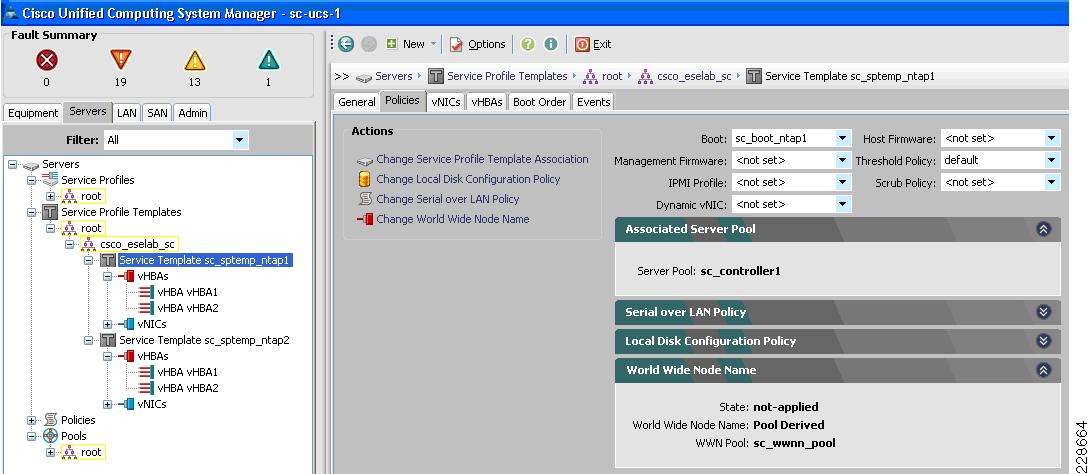Select vHBA vHBA1 under sc_sptemp_ntap1
This screenshot has height=474, width=1088.
coord(187,292)
